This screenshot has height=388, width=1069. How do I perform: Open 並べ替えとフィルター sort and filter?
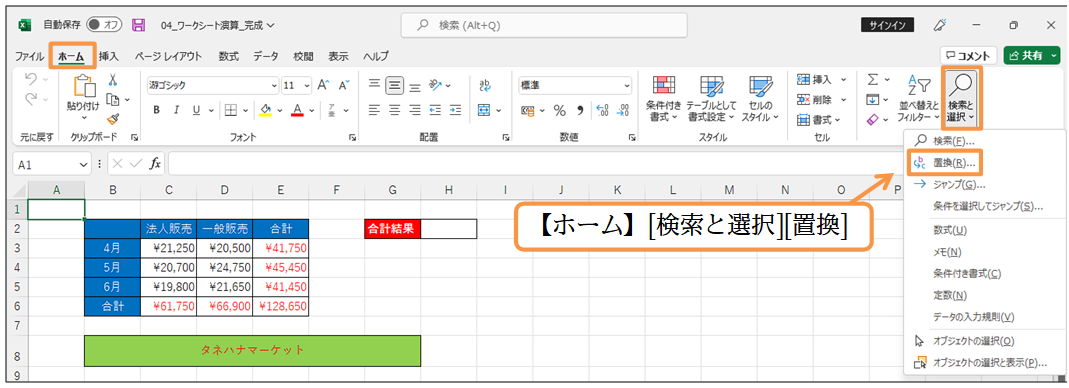918,98
